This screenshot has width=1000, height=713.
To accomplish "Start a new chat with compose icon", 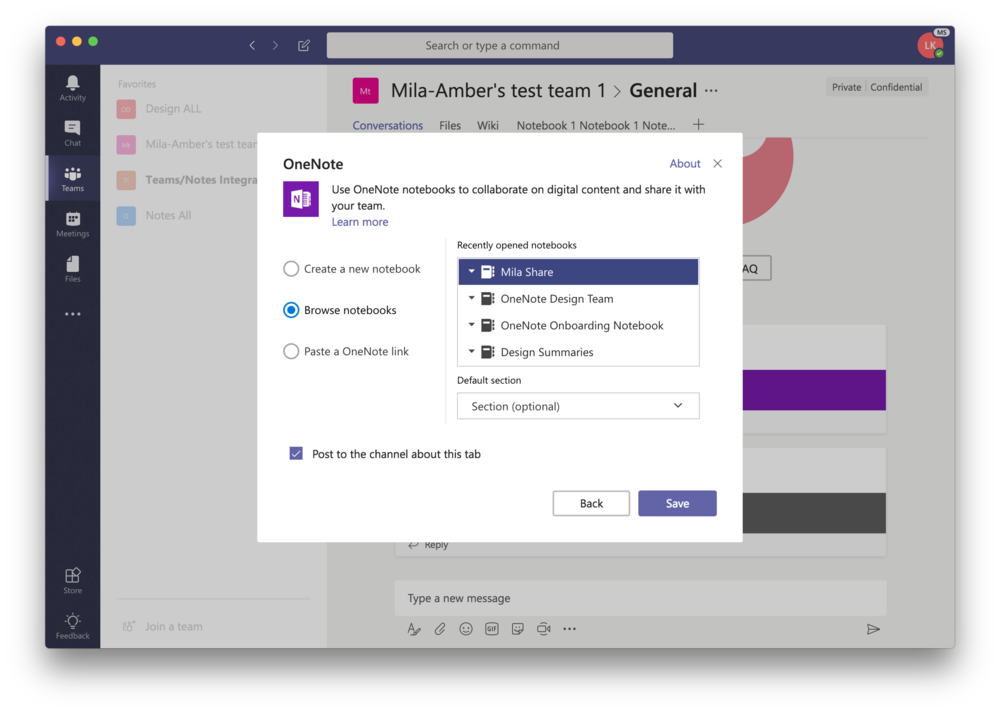I will click(x=304, y=45).
